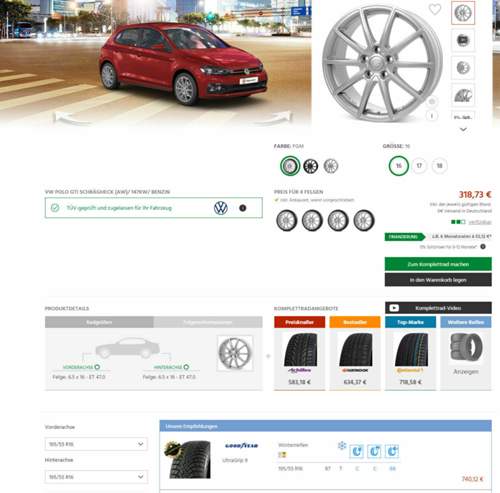Click the Hinterachse info circle icon

[186, 367]
